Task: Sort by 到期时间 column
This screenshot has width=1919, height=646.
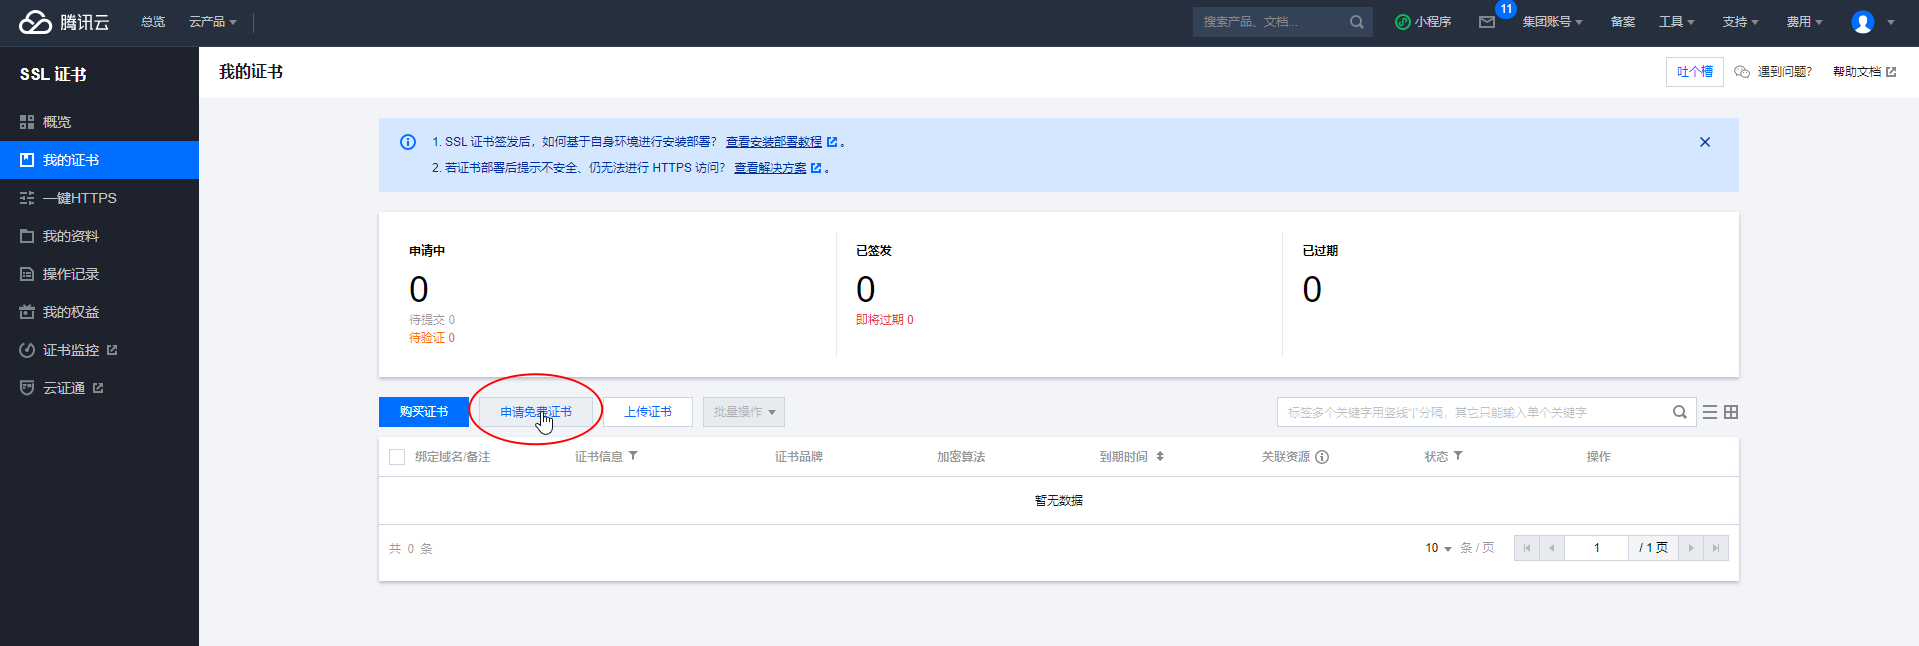Action: click(x=1160, y=456)
